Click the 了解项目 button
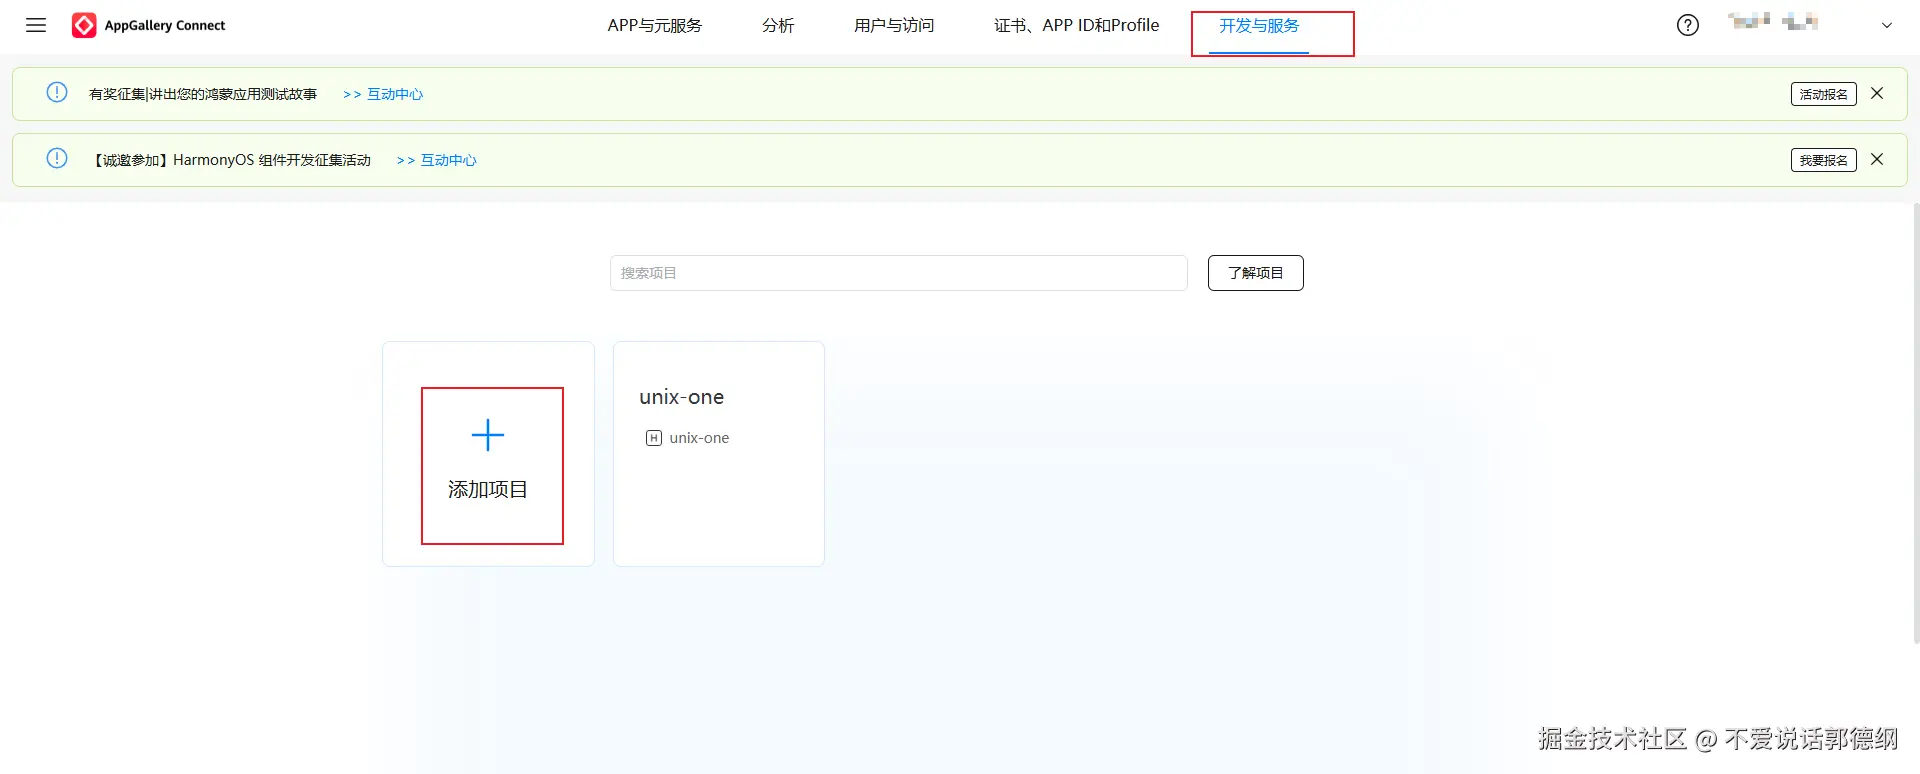This screenshot has height=774, width=1920. coord(1256,273)
